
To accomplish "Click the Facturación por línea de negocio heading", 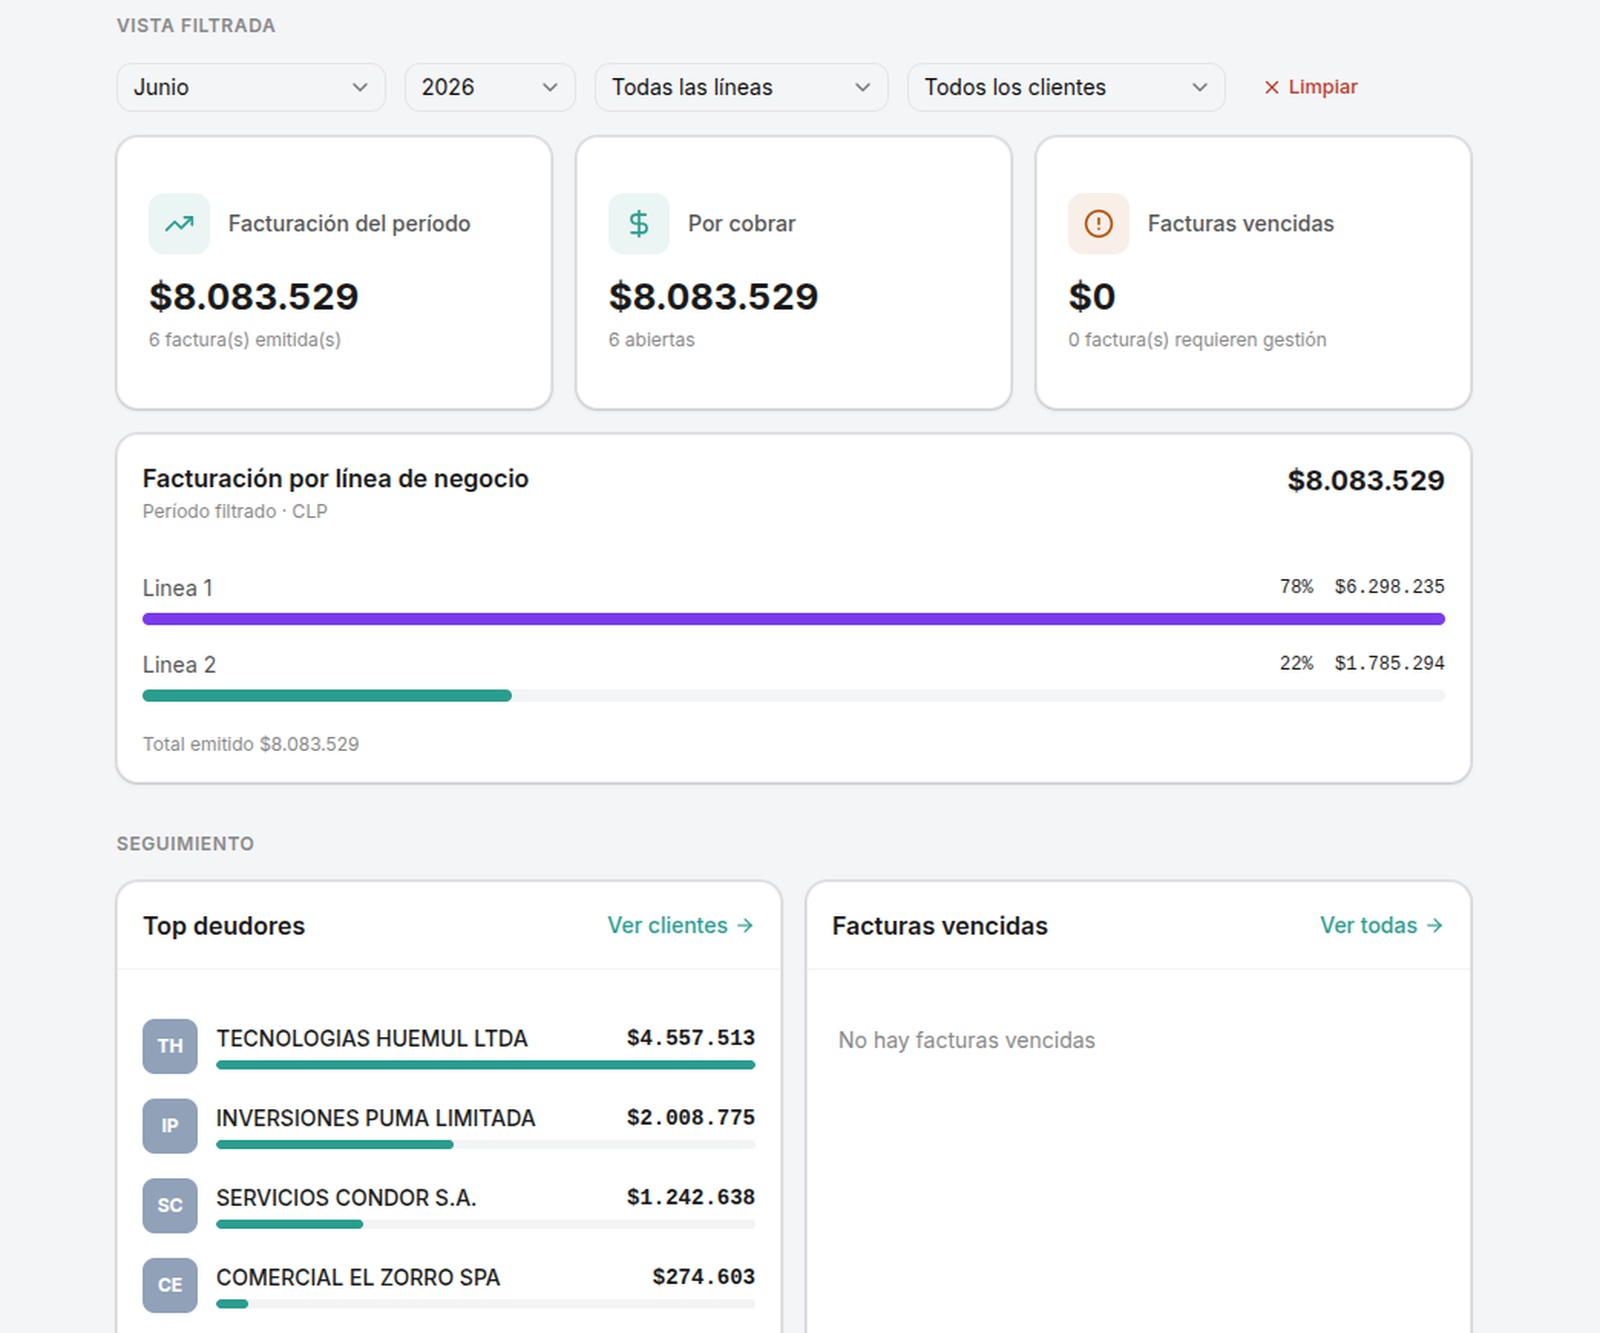I will point(336,478).
